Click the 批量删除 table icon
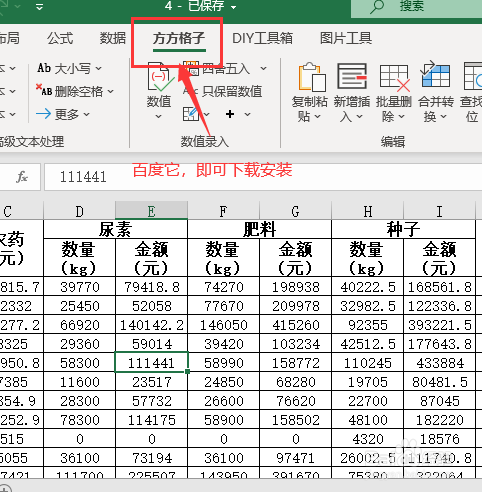The height and width of the screenshot is (492, 482). (395, 78)
